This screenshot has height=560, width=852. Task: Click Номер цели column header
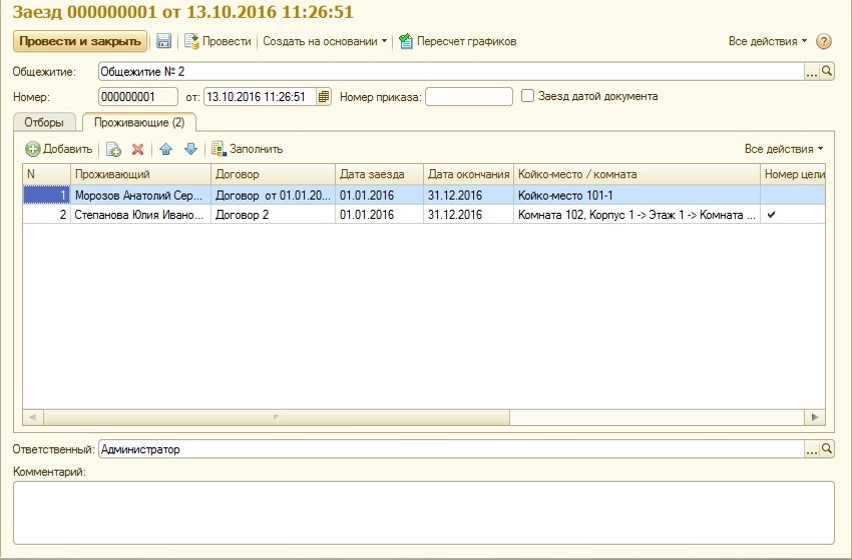point(793,174)
